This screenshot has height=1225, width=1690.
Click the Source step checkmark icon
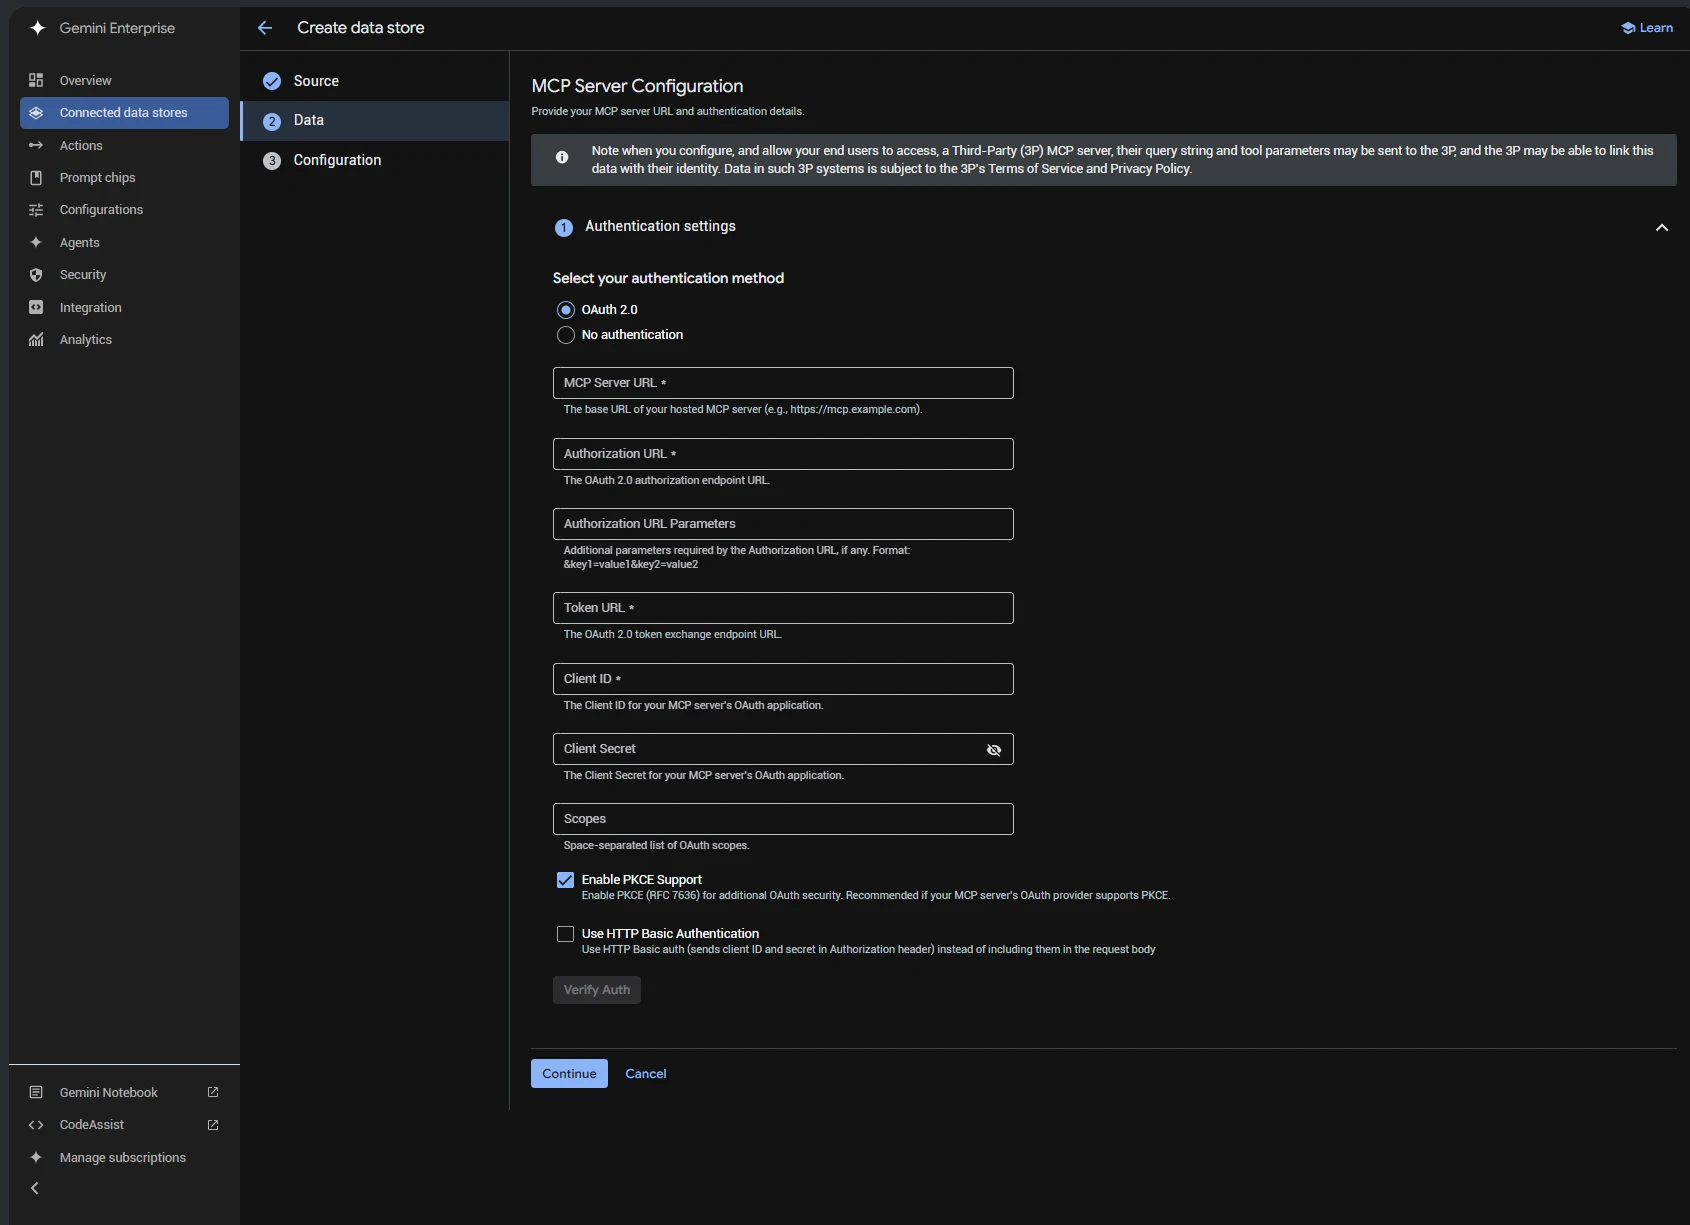[x=272, y=81]
